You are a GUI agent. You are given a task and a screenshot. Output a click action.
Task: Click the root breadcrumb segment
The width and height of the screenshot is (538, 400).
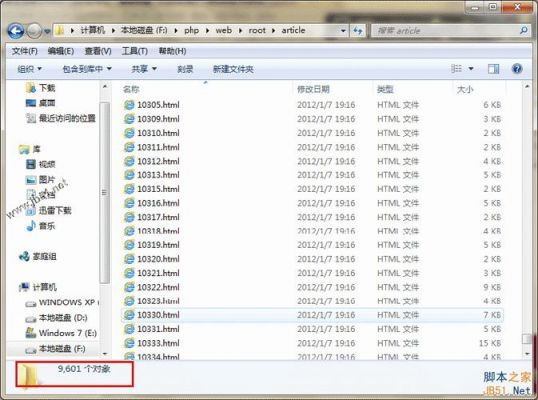coord(257,30)
